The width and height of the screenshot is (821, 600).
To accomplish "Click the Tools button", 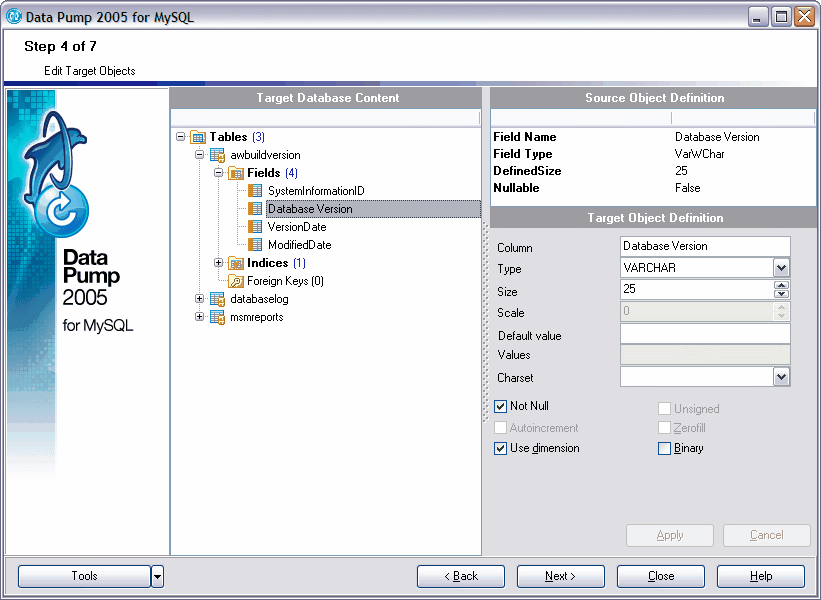I will 84,576.
